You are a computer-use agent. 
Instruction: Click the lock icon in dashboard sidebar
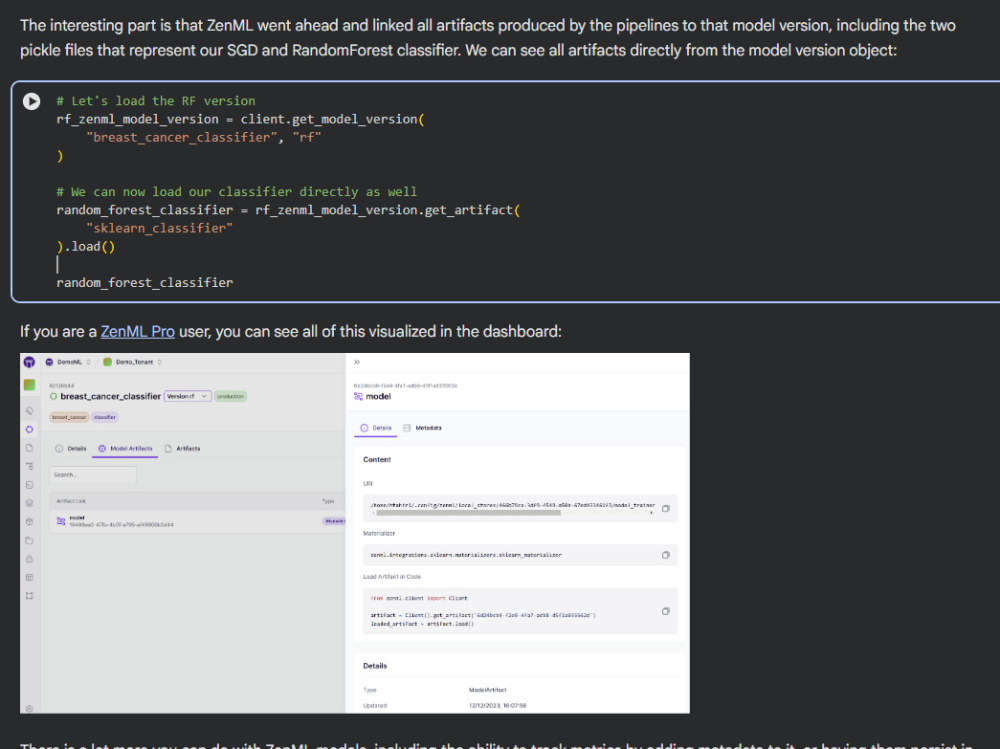click(x=29, y=559)
